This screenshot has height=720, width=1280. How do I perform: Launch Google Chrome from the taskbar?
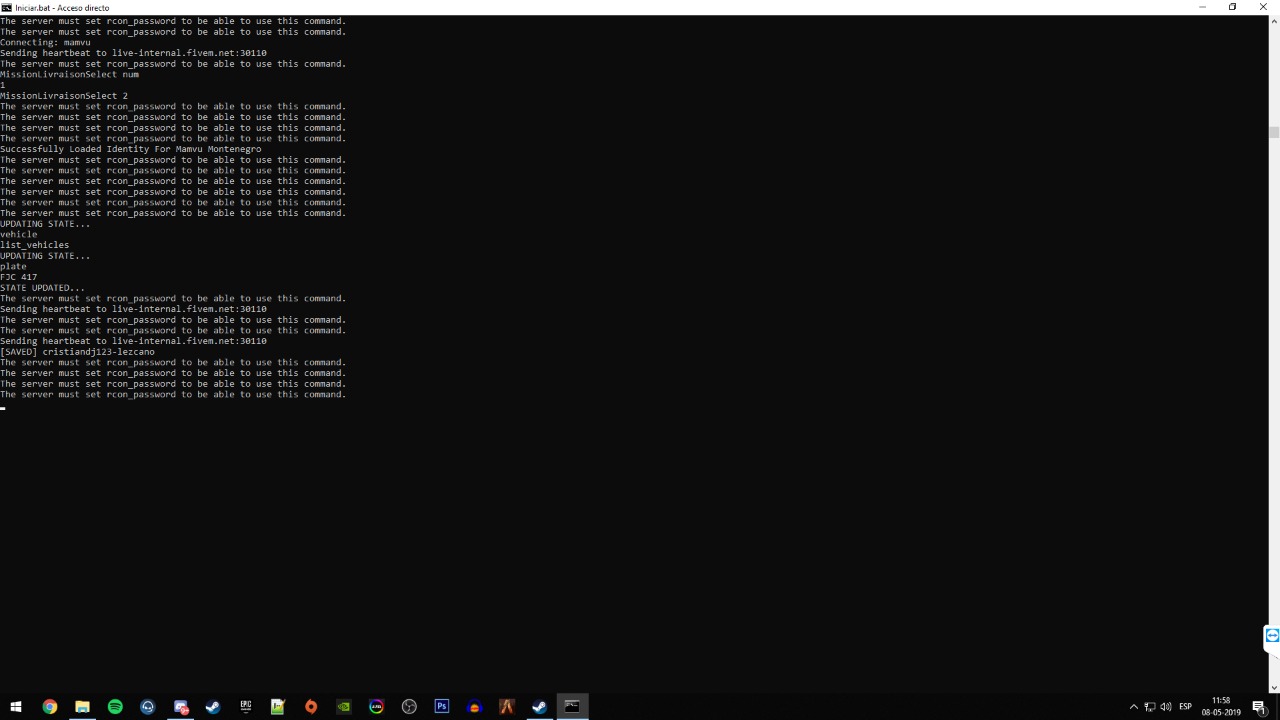[49, 707]
